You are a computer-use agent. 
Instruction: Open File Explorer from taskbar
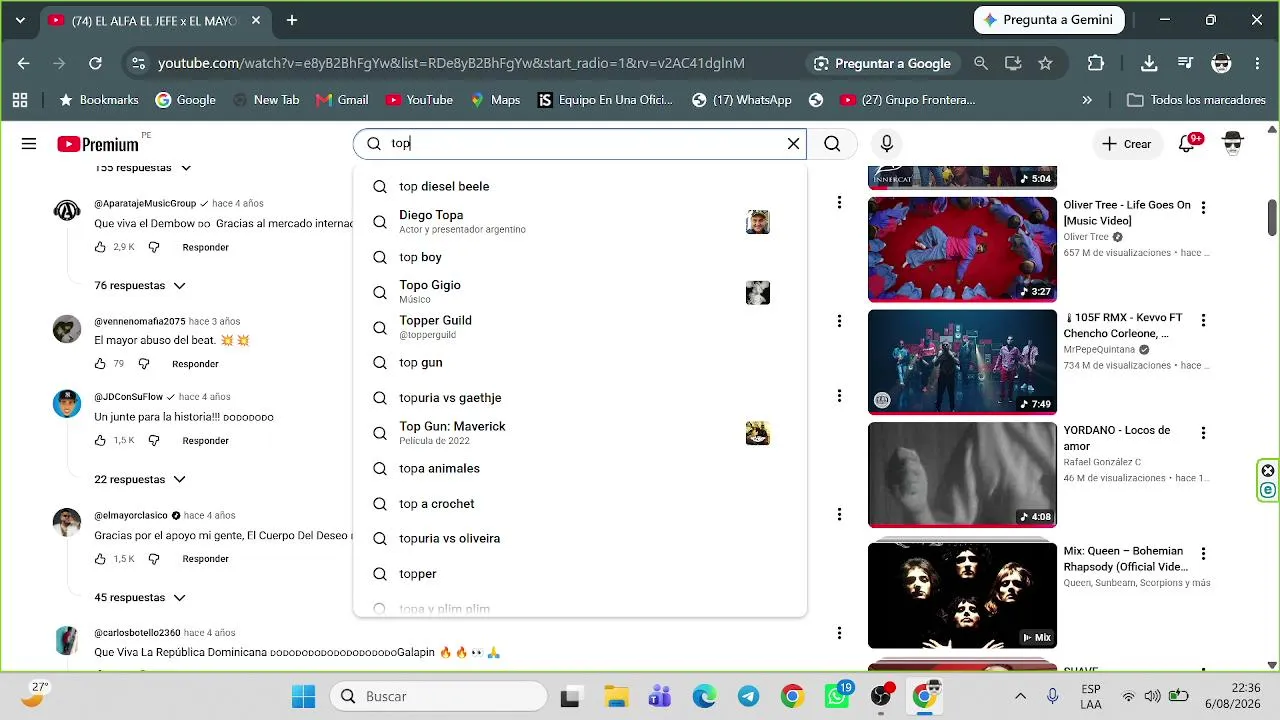point(616,696)
